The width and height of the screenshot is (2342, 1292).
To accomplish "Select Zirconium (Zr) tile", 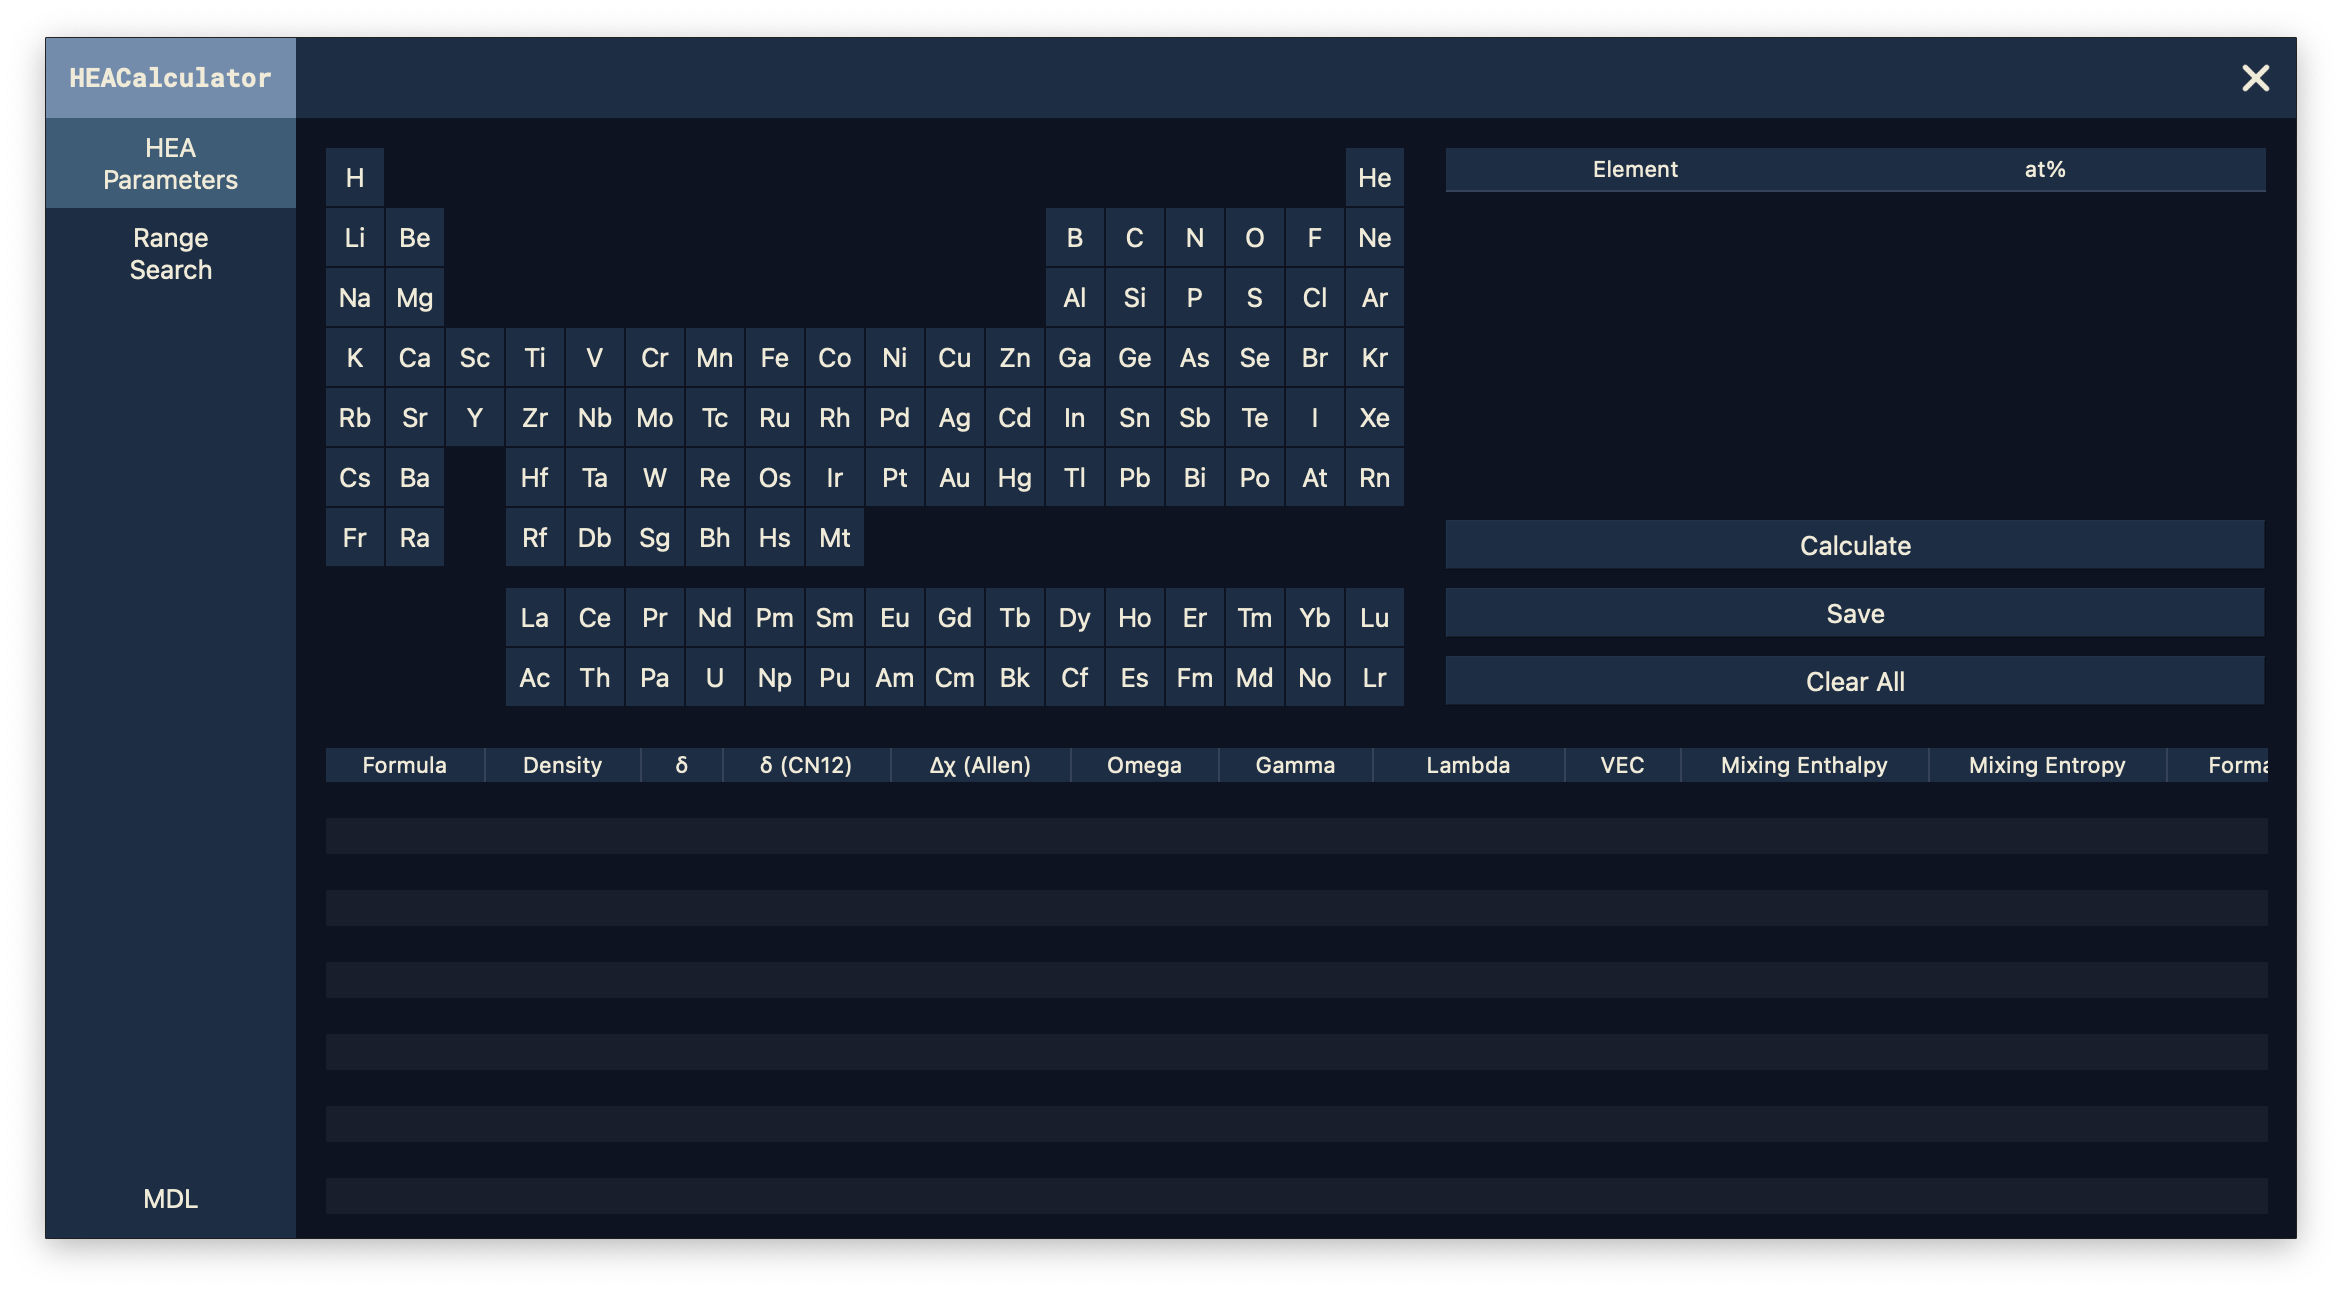I will [535, 417].
